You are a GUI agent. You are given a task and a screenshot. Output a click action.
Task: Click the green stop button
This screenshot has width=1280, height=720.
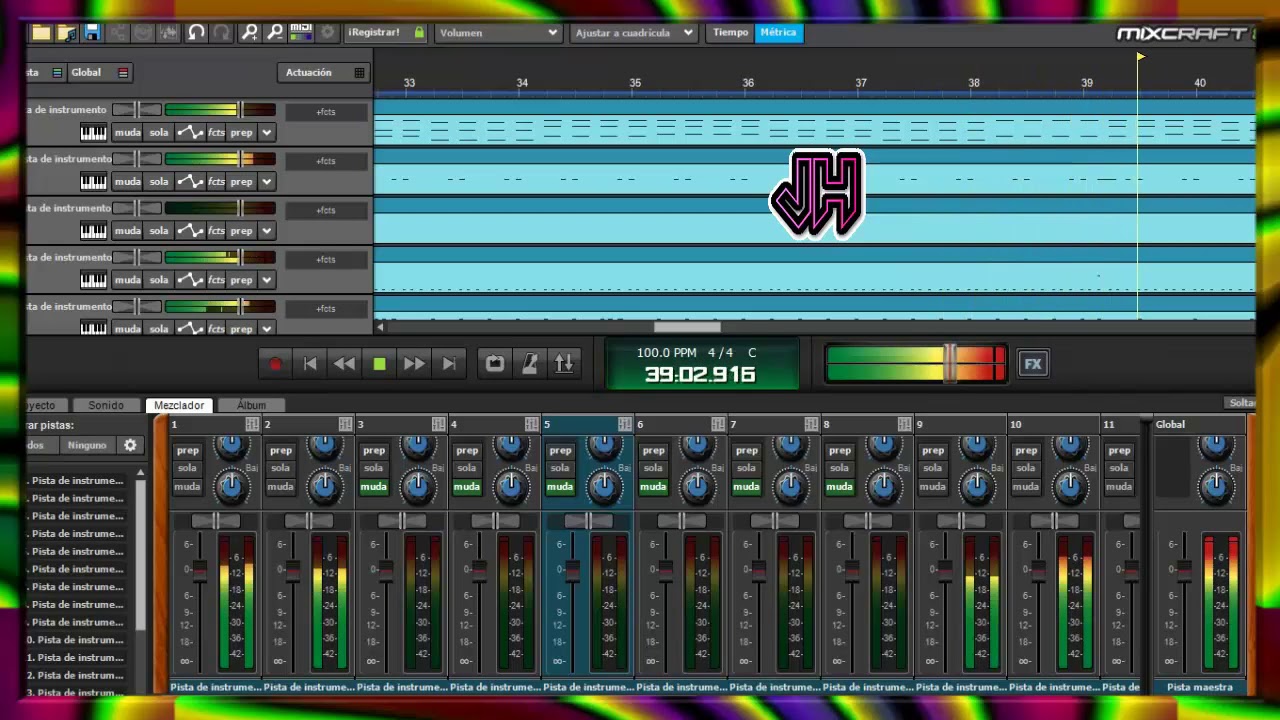[x=379, y=364]
